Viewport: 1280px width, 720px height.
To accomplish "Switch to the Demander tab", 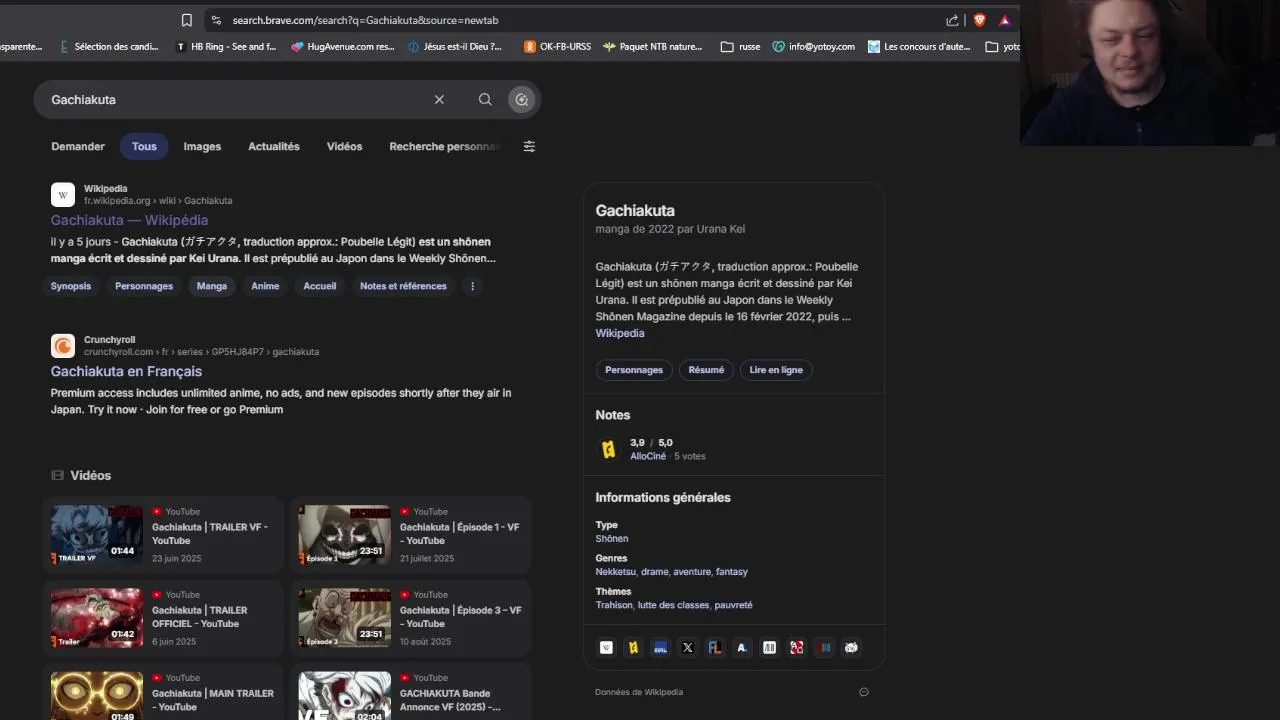I will click(78, 146).
